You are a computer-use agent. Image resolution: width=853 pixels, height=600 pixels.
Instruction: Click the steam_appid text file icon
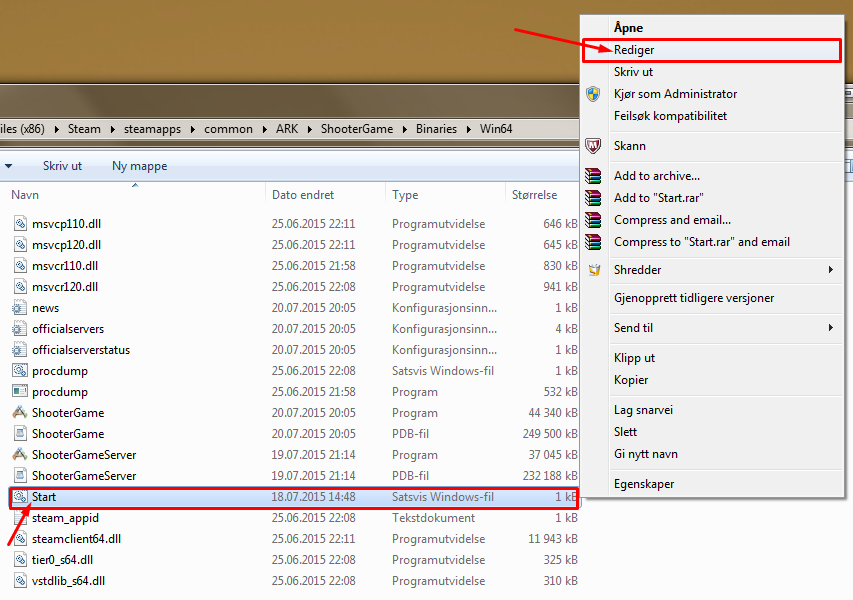click(x=20, y=517)
